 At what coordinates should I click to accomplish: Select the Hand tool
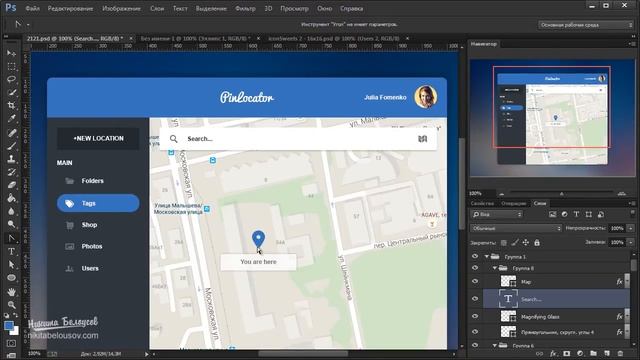tap(11, 291)
